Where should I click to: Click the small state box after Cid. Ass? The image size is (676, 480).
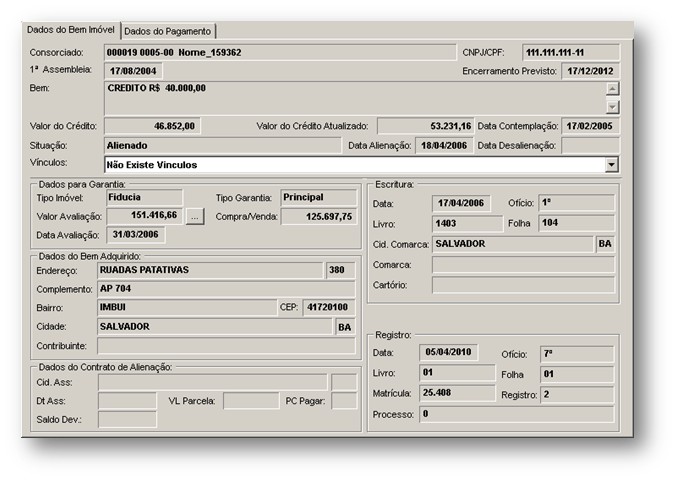344,382
